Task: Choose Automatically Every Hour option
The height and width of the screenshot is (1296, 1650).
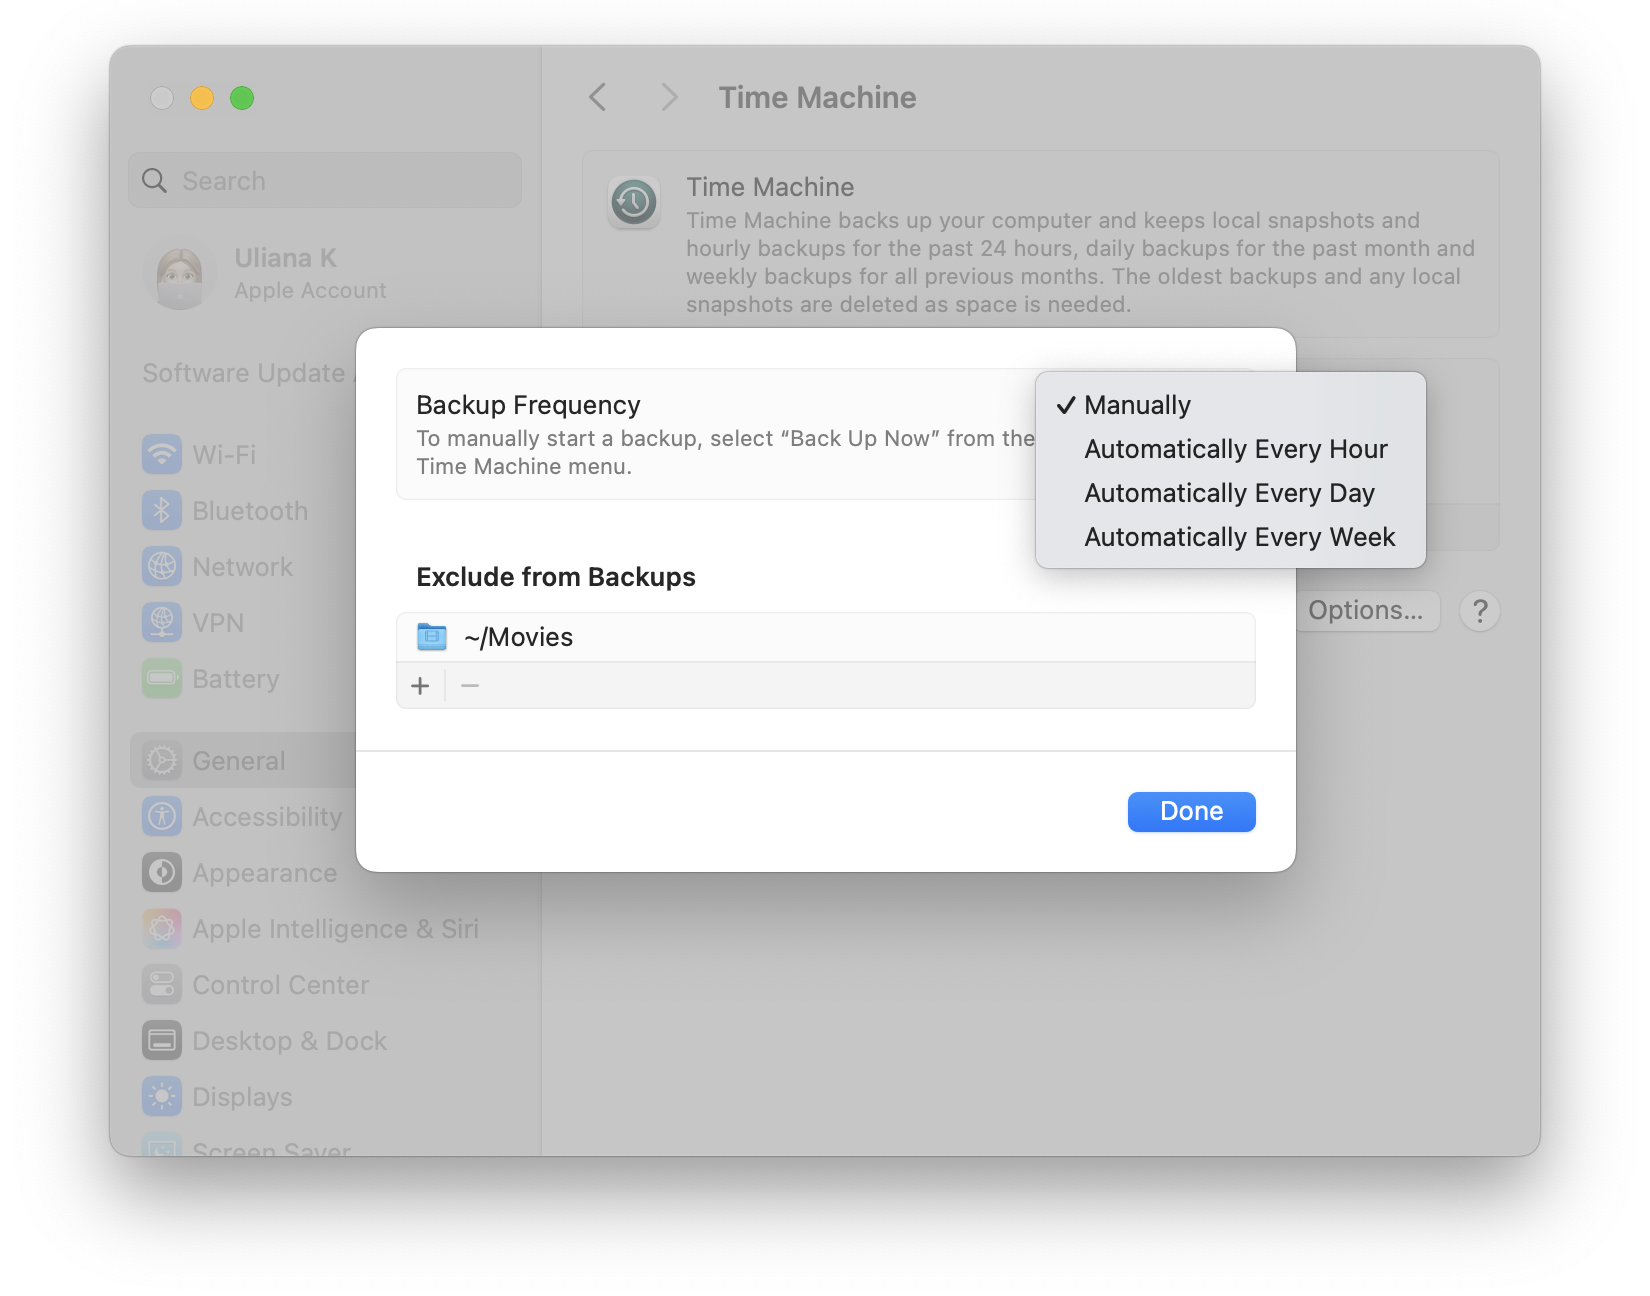Action: point(1230,449)
